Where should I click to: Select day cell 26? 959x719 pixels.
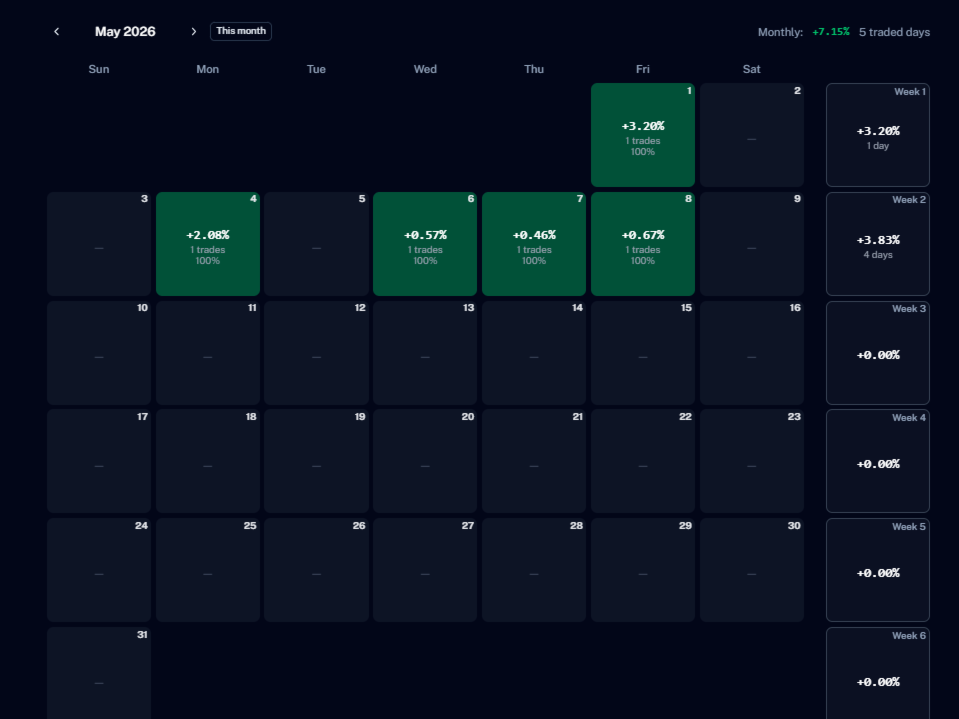pyautogui.click(x=316, y=570)
